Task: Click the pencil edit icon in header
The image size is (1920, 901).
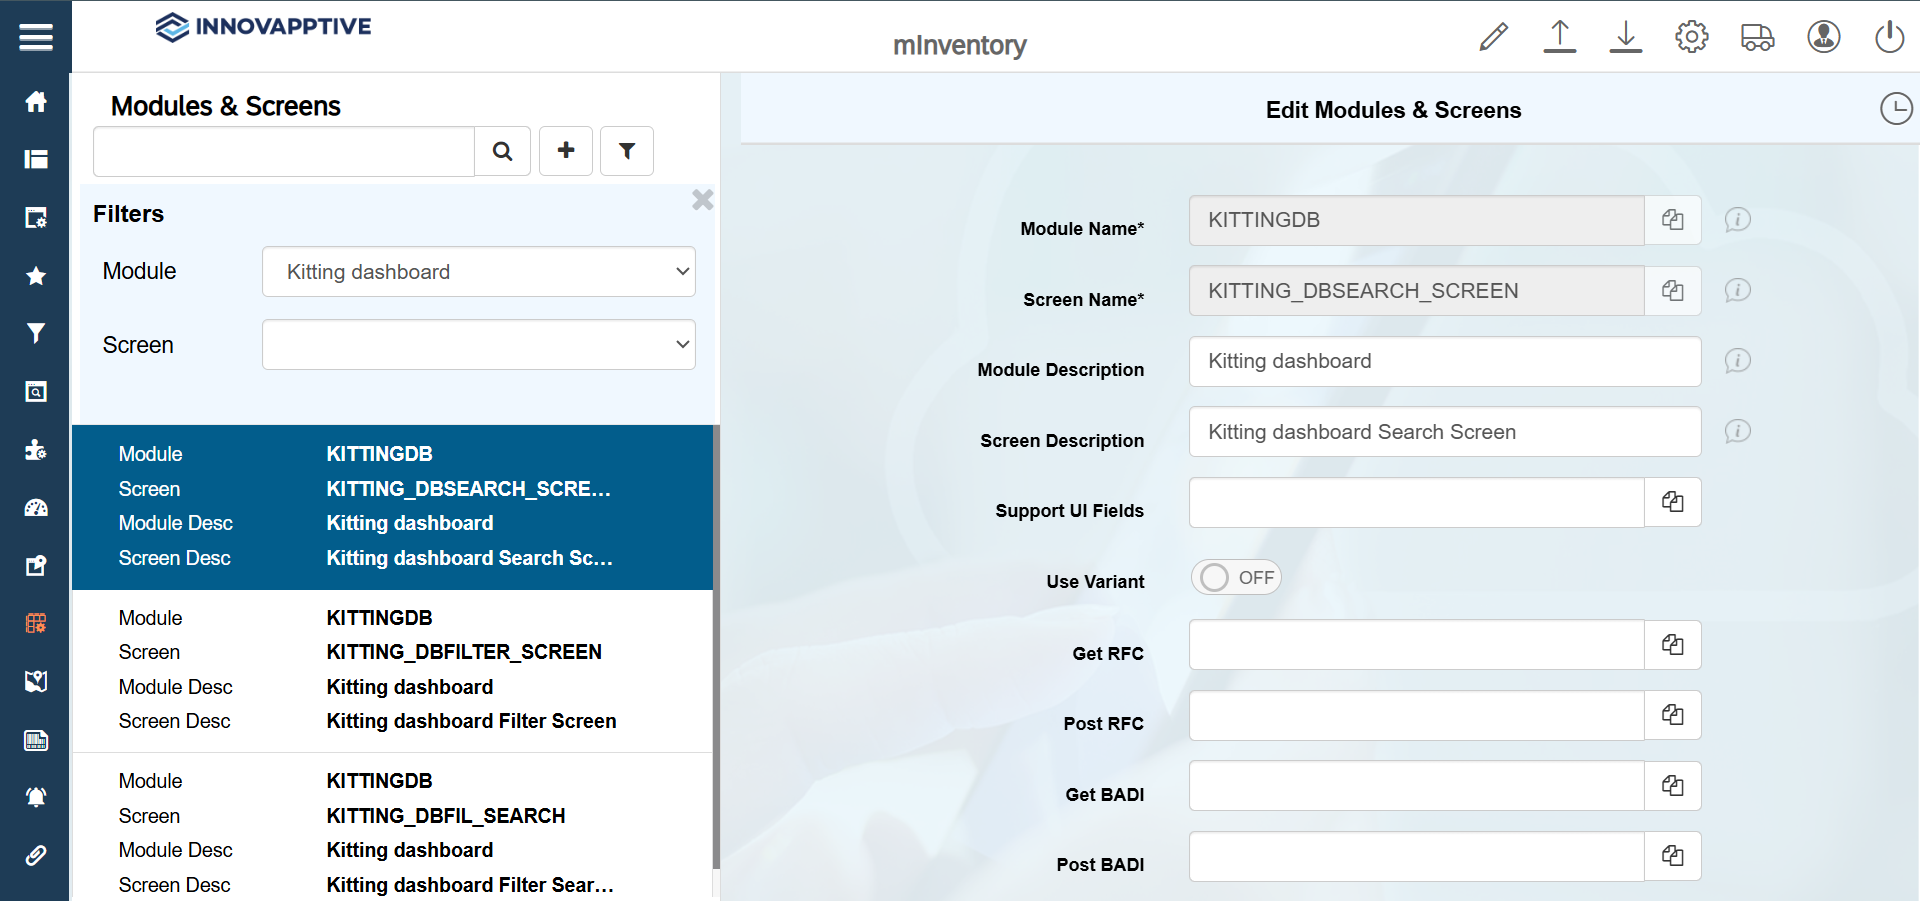Action: coord(1494,37)
